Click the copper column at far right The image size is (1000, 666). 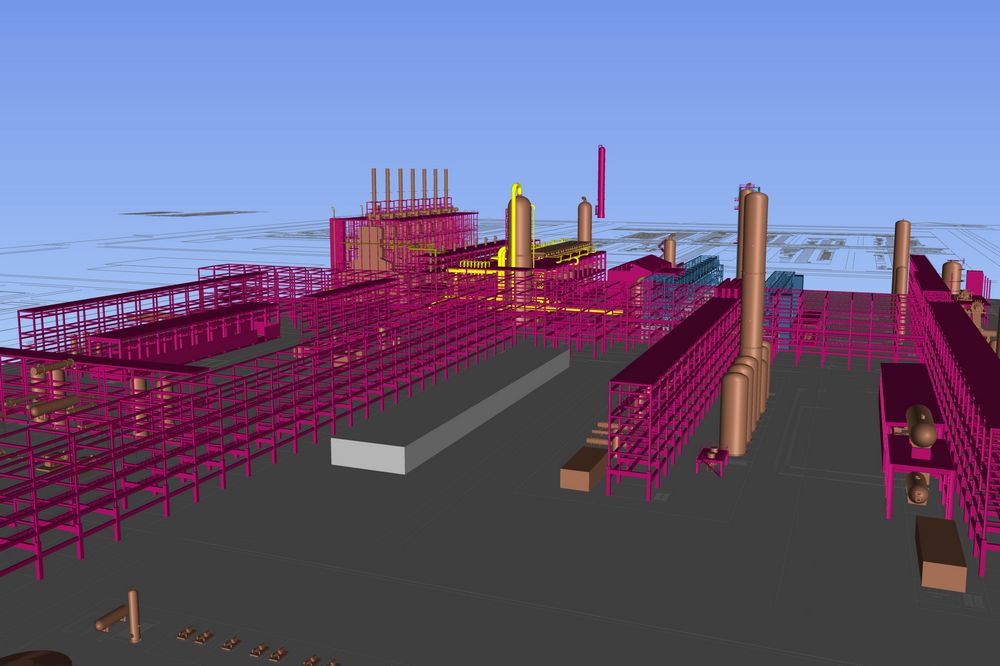click(901, 257)
